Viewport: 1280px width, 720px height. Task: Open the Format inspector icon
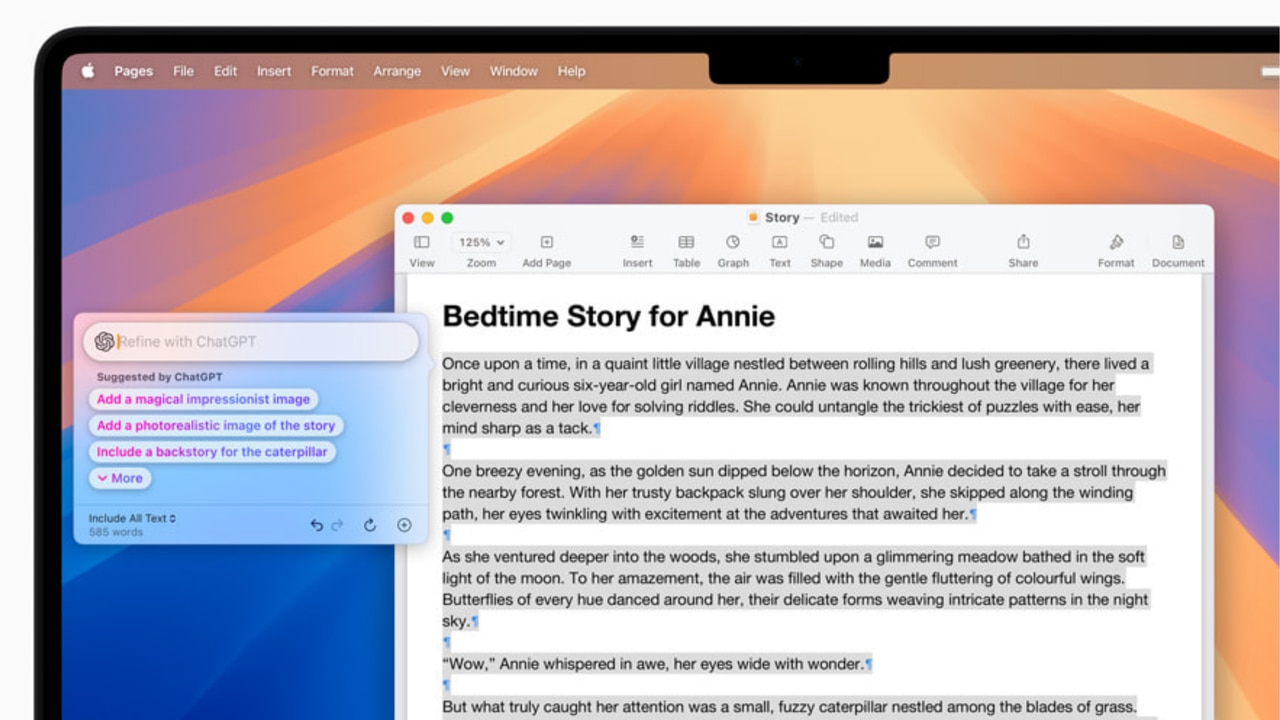[1116, 242]
